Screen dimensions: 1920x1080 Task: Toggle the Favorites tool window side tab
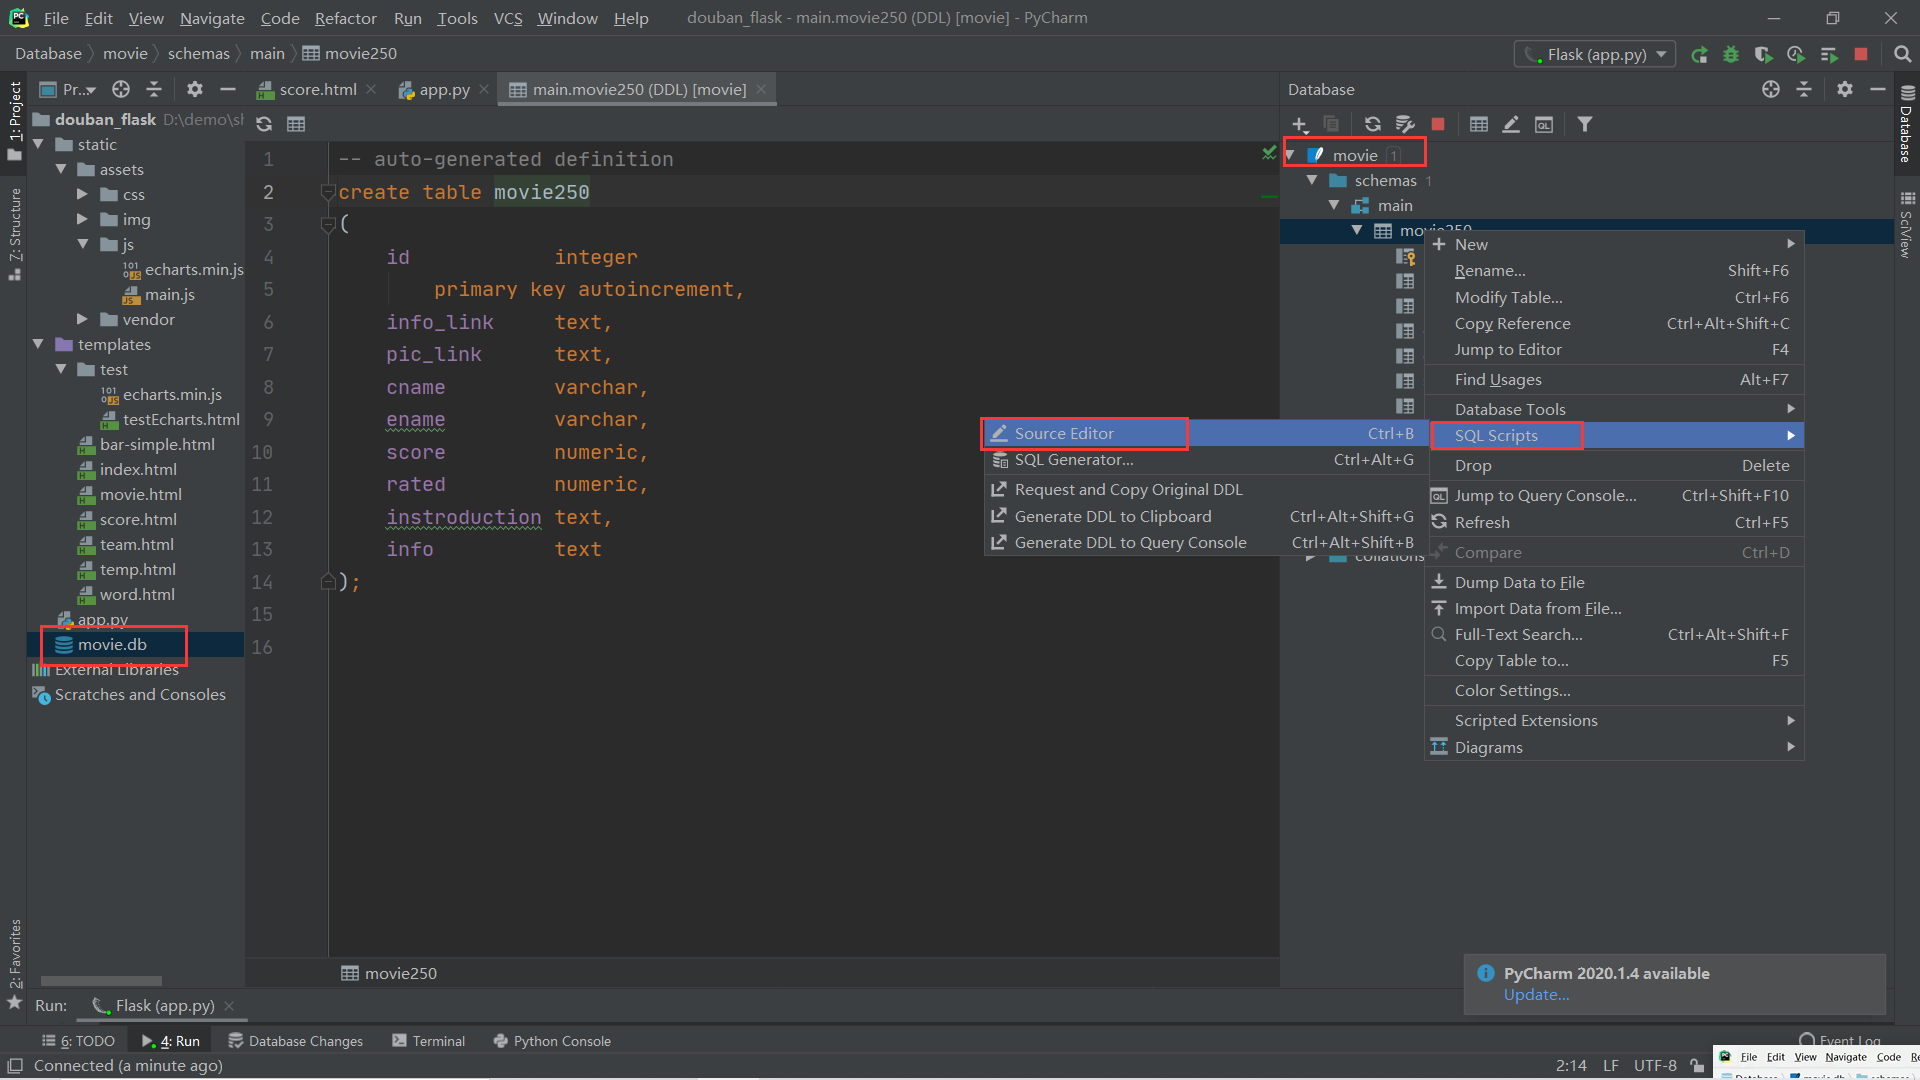tap(14, 955)
